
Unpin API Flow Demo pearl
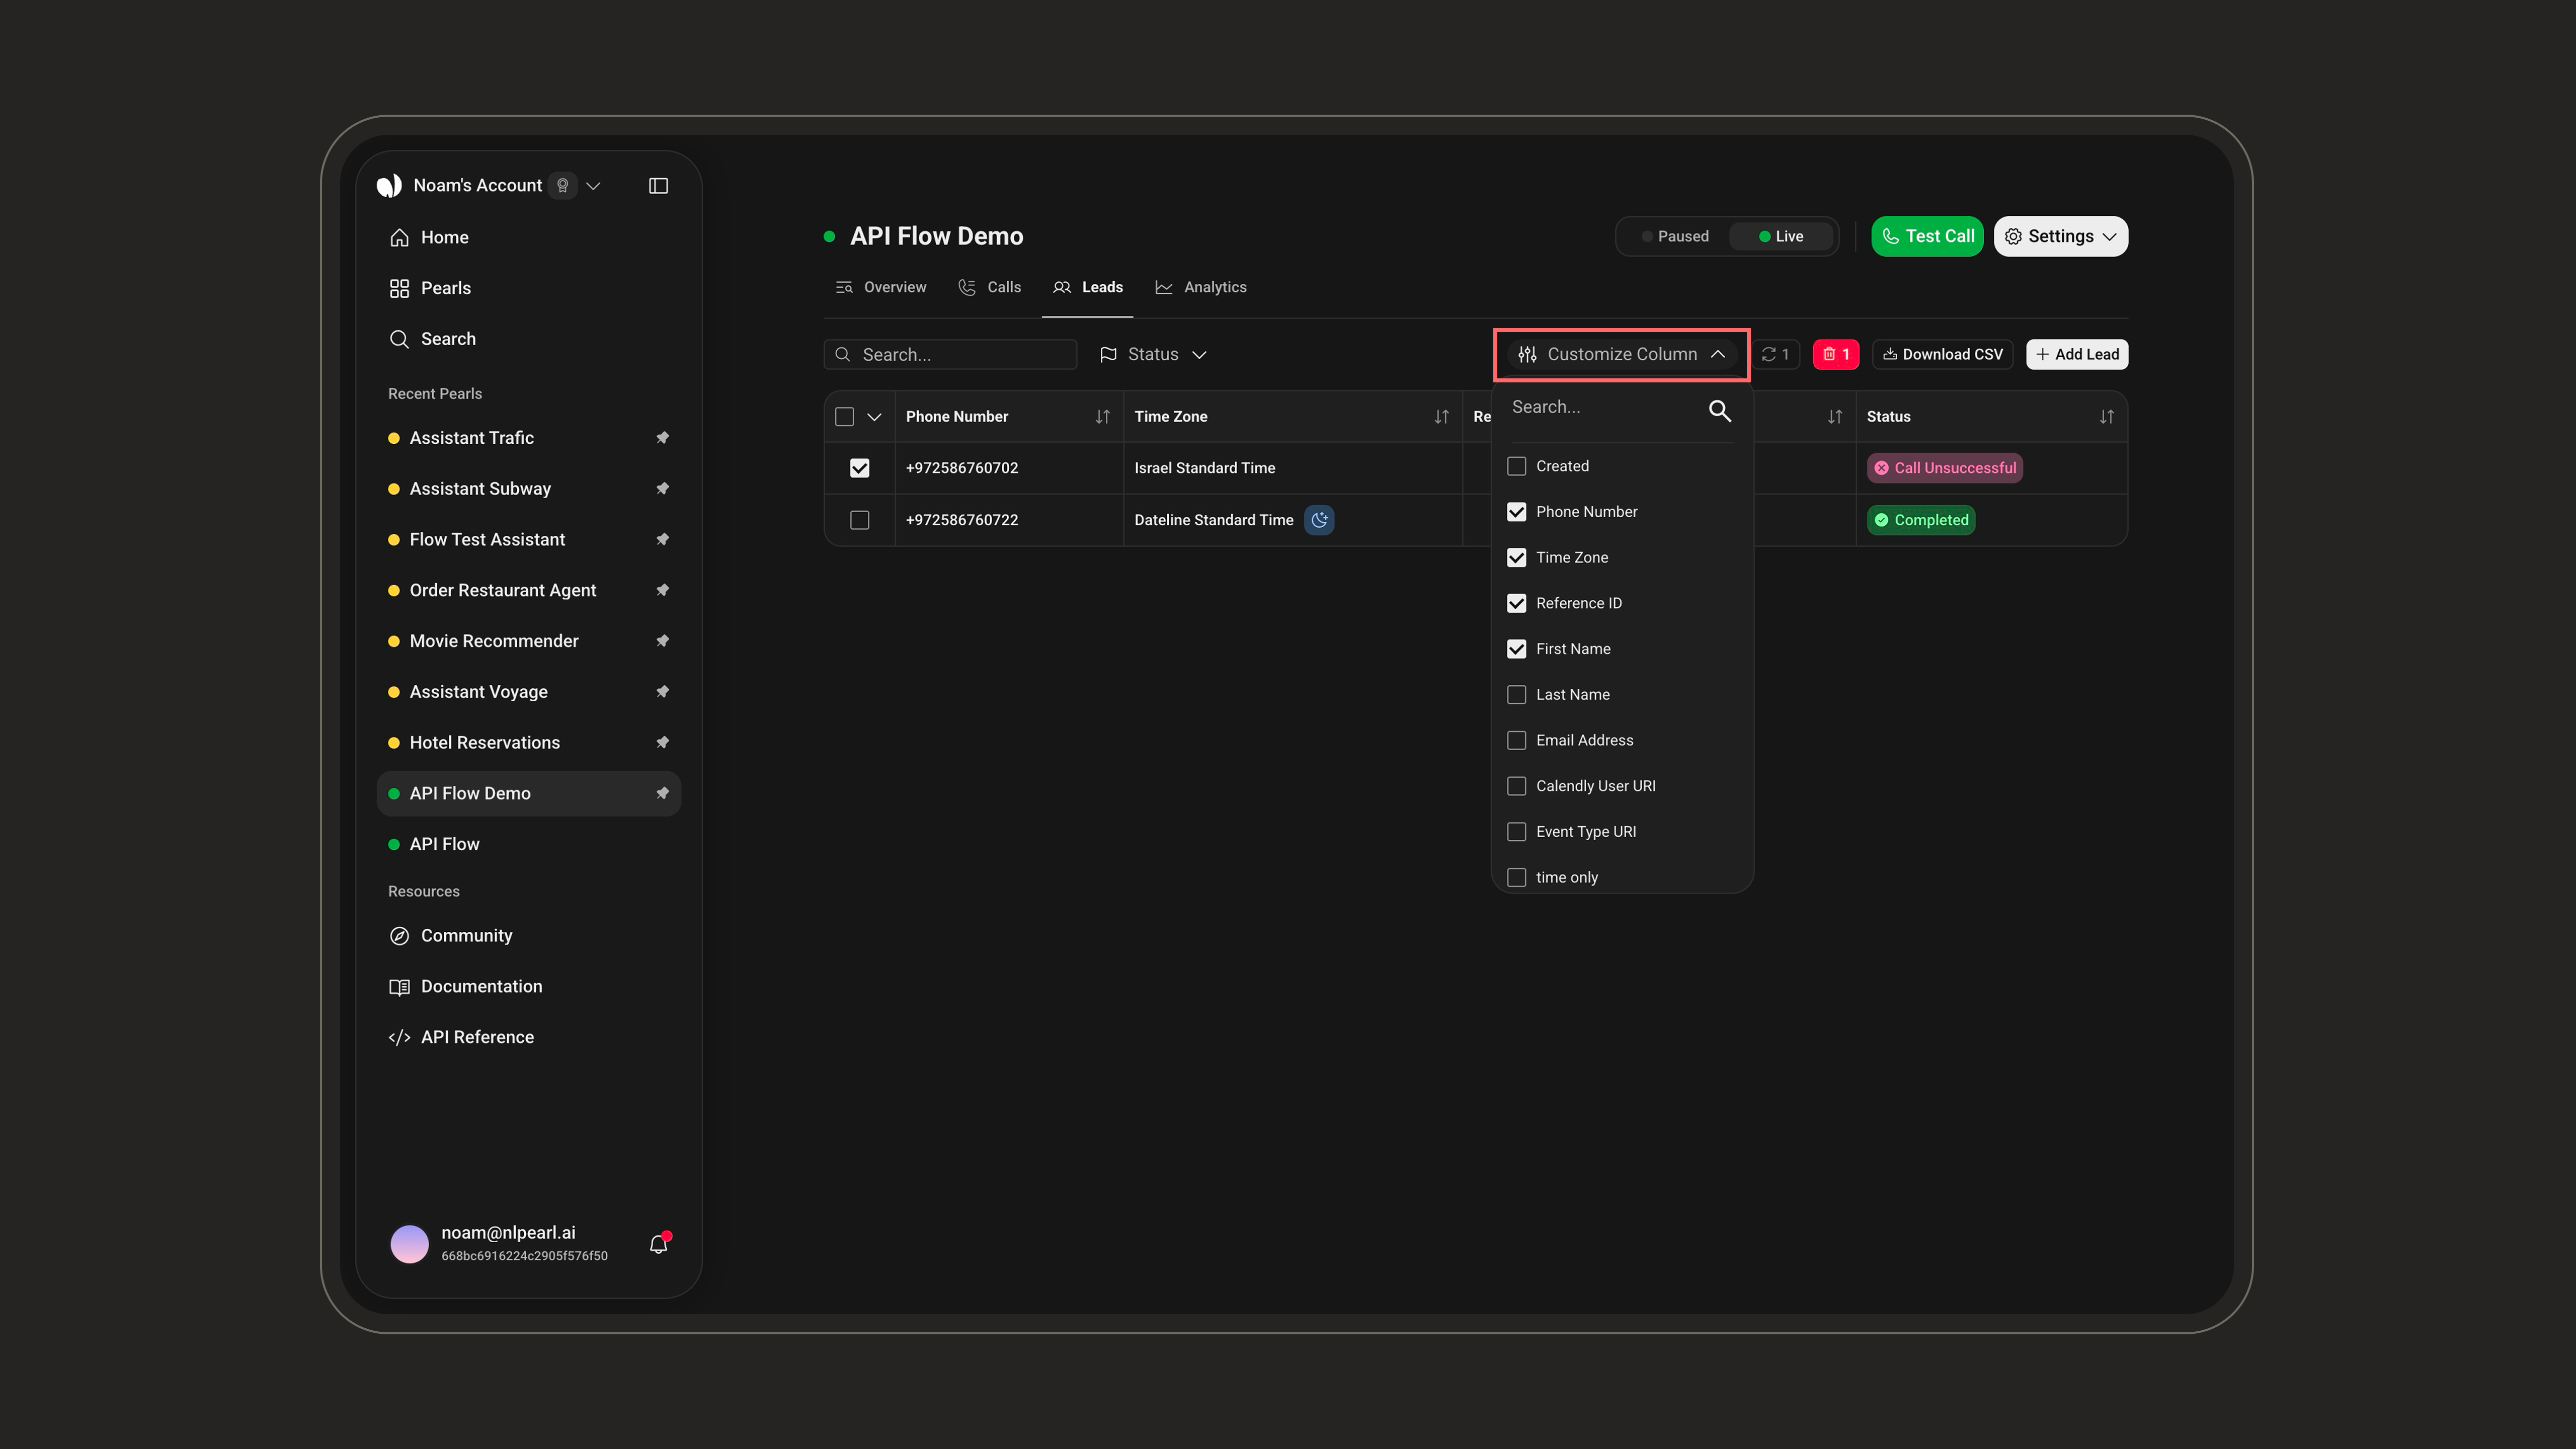pyautogui.click(x=662, y=793)
